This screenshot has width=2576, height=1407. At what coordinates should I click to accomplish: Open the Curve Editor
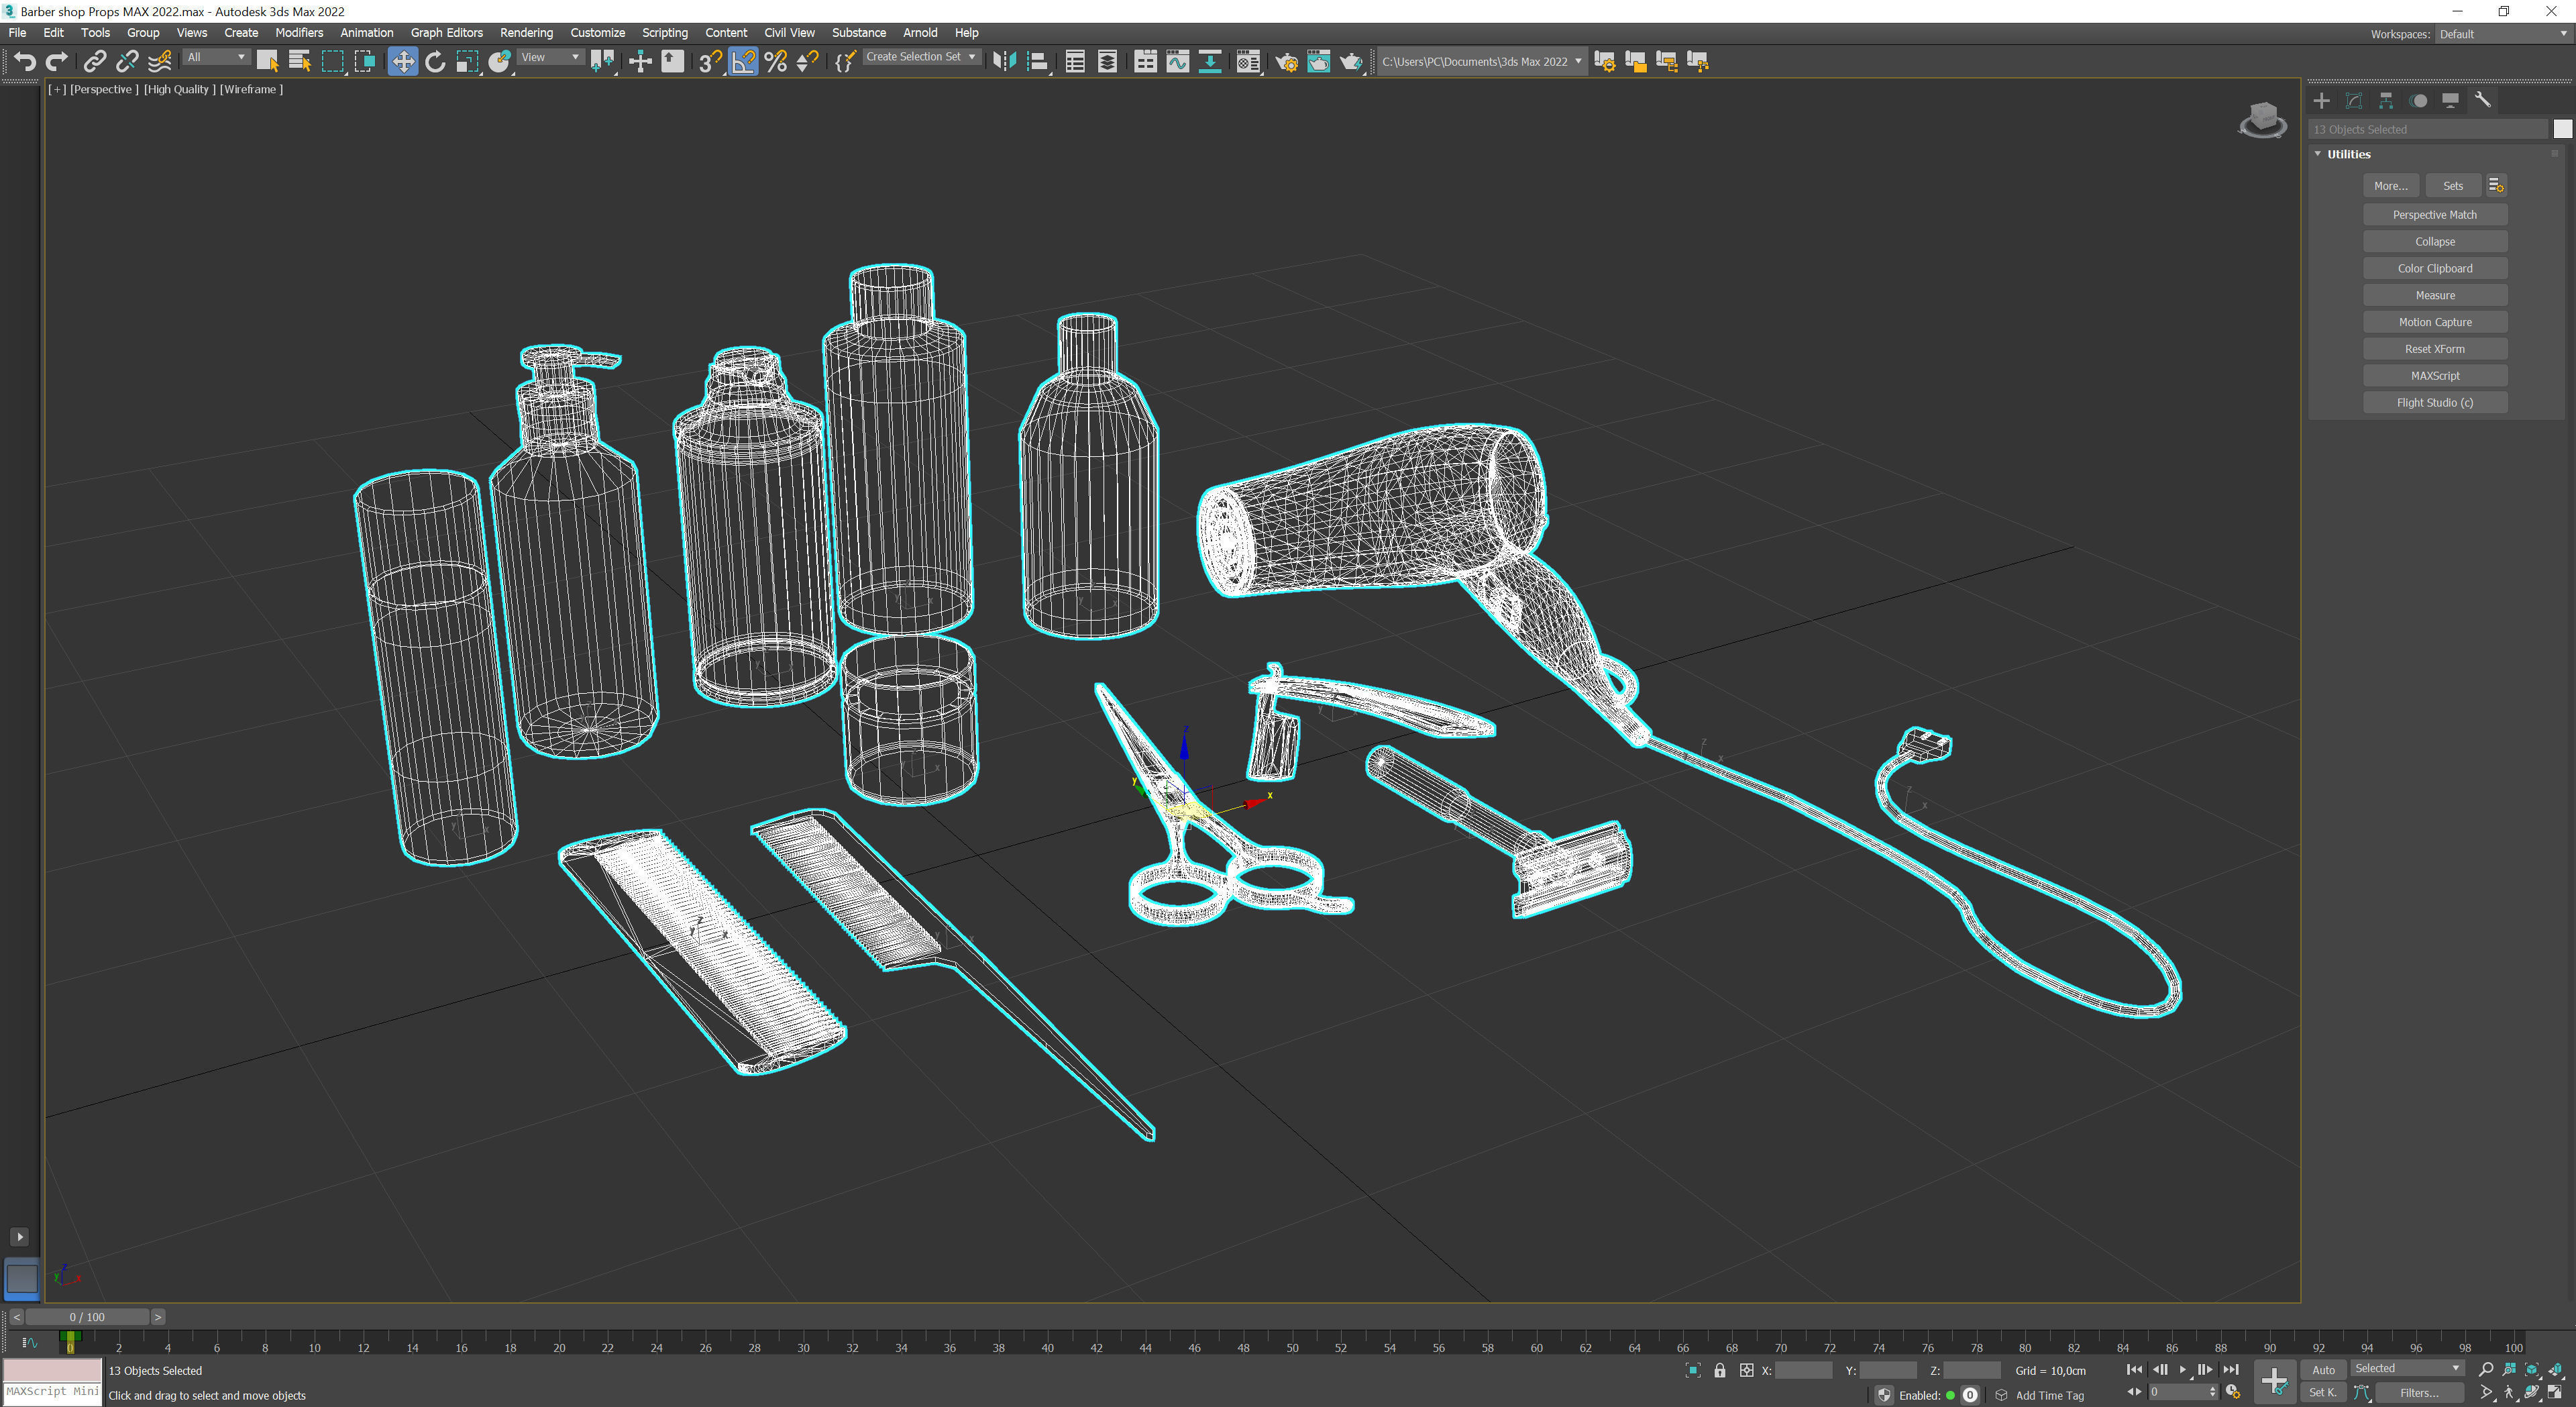1178,62
